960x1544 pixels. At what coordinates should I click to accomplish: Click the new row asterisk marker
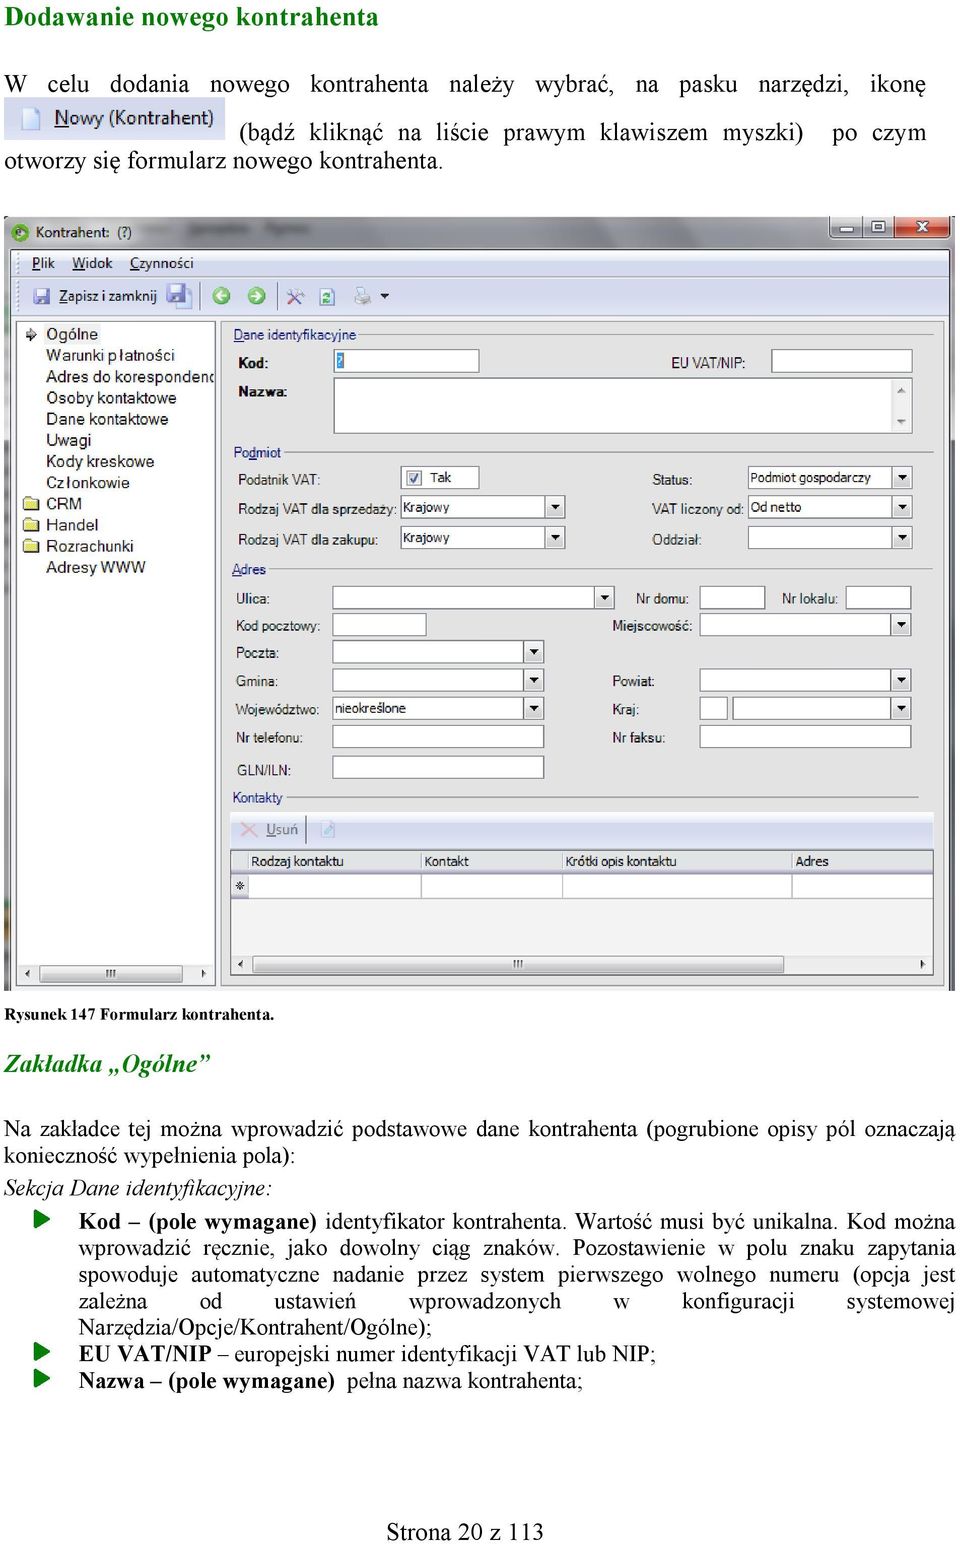coord(240,886)
